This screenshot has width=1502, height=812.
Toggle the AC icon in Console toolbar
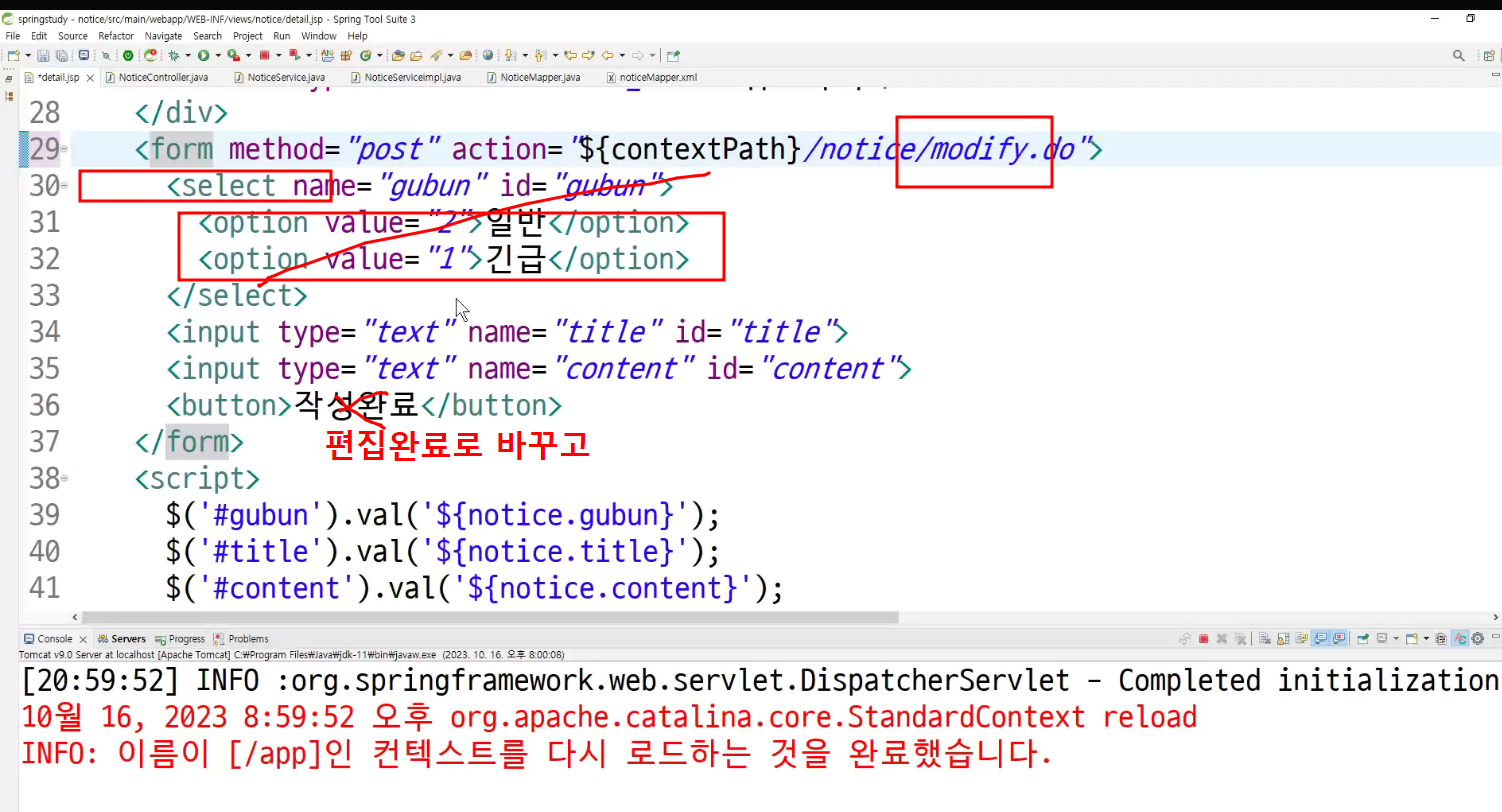[x=1460, y=638]
